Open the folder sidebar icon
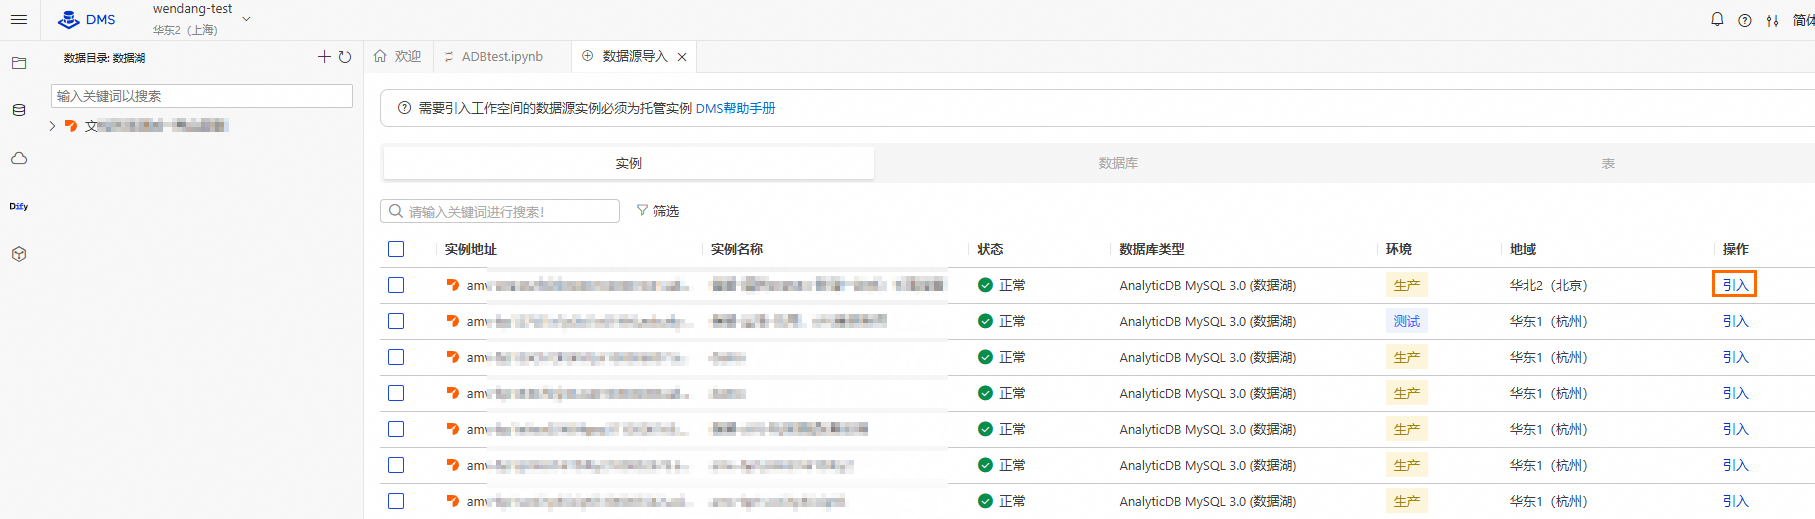 (19, 63)
